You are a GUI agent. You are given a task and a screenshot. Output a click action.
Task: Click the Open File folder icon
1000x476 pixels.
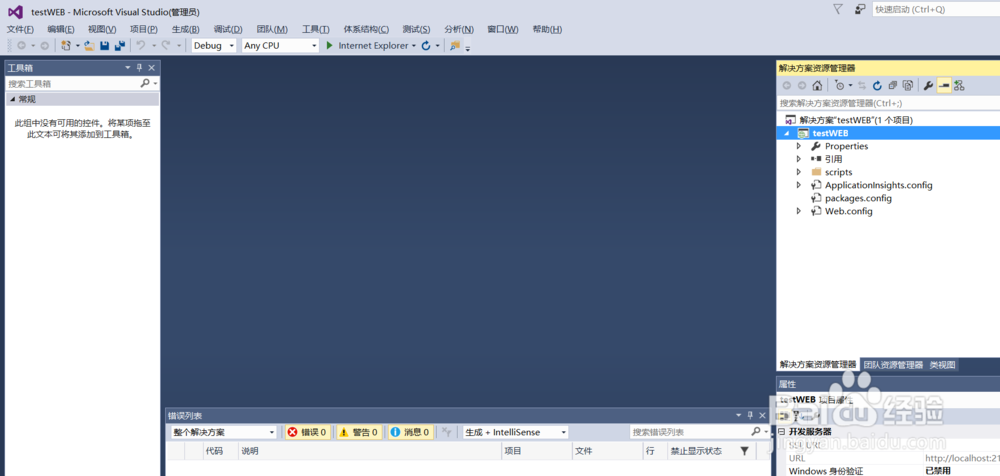pos(90,45)
